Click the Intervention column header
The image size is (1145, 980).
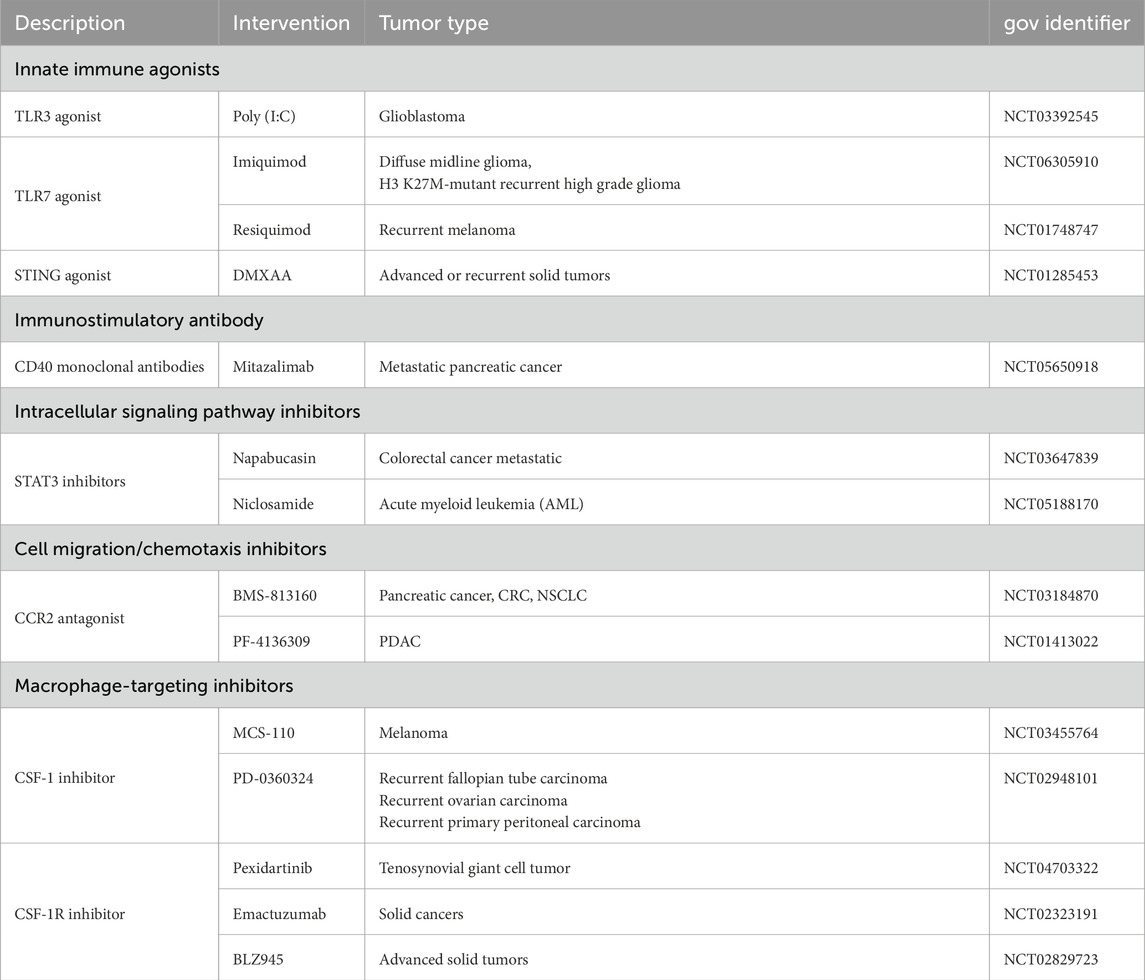click(291, 23)
